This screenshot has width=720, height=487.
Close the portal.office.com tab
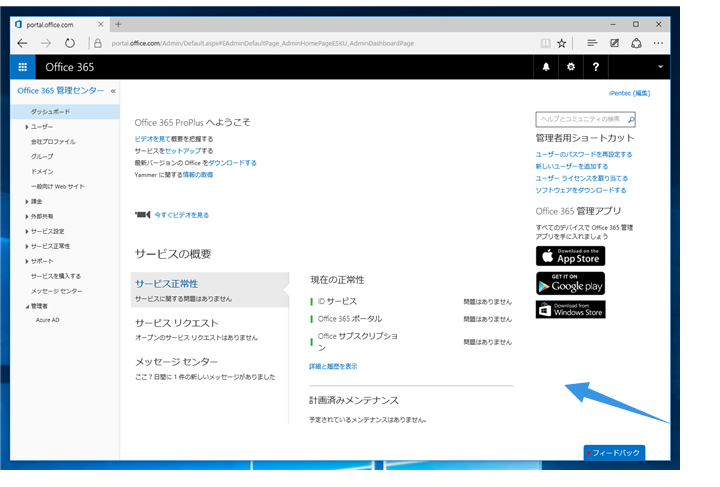[101, 24]
